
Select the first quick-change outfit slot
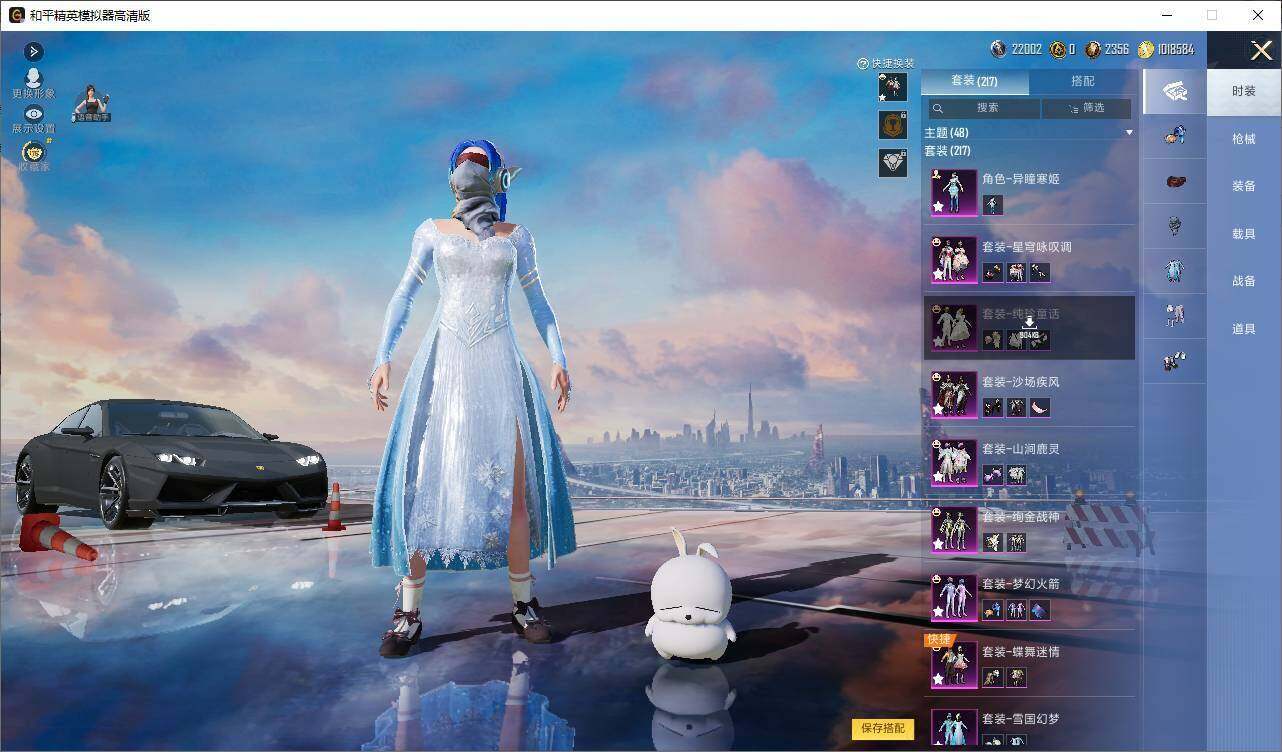[x=893, y=87]
